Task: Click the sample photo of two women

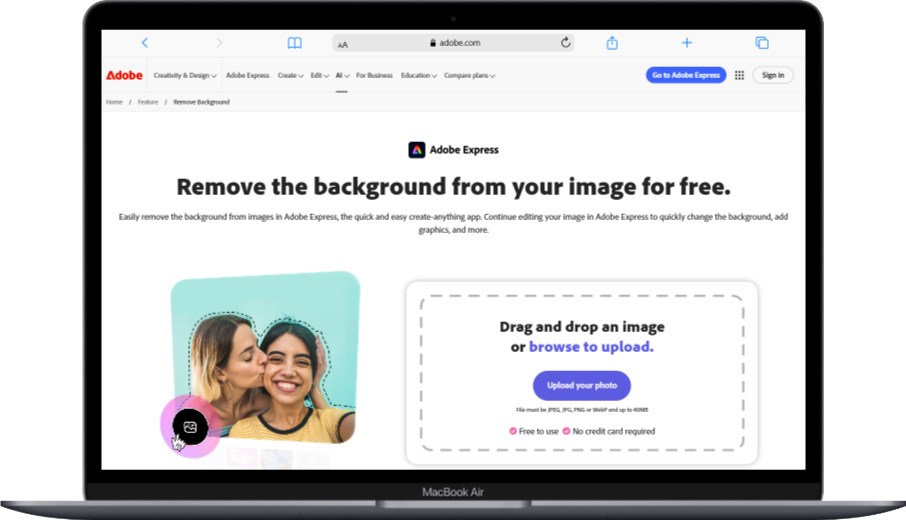Action: click(266, 358)
